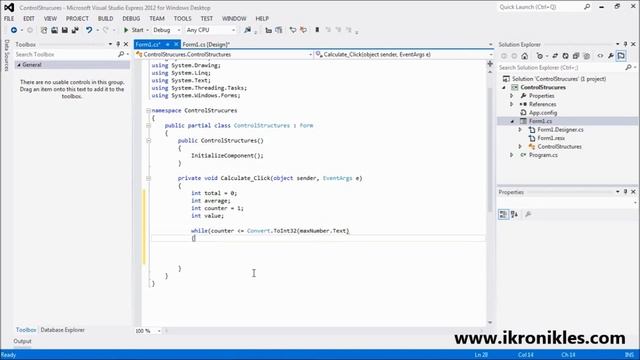Viewport: 640px width, 360px height.
Task: Click the Alphabetical sort icon in Properties panel
Action: pyautogui.click(x=514, y=214)
